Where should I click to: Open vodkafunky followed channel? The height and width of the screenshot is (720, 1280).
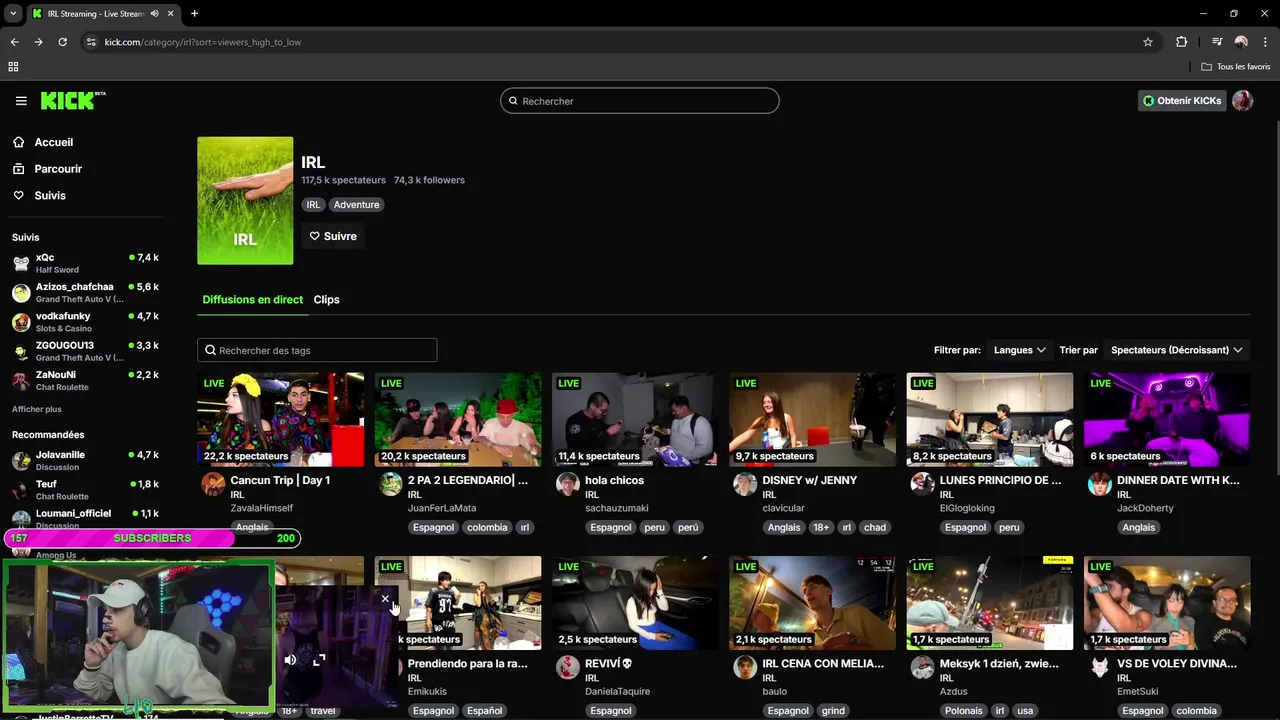coord(85,322)
